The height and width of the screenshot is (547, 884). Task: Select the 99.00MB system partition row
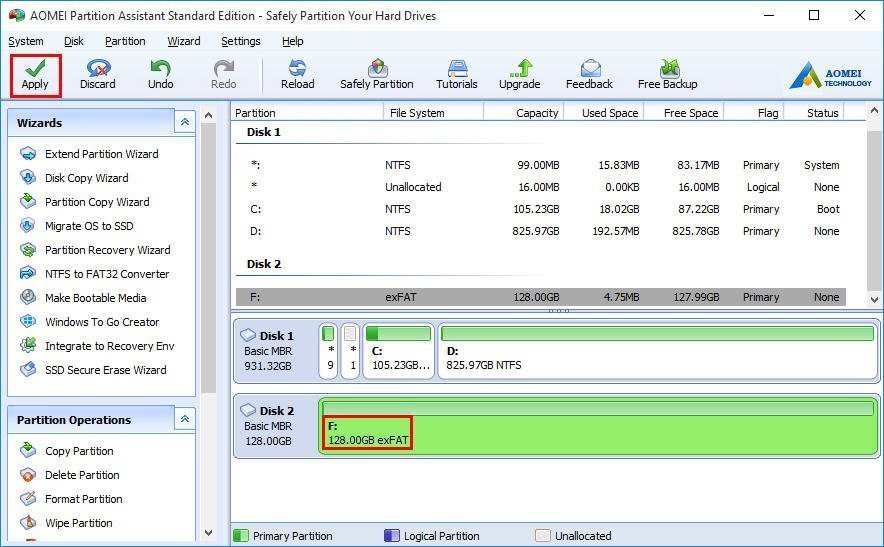(x=541, y=165)
